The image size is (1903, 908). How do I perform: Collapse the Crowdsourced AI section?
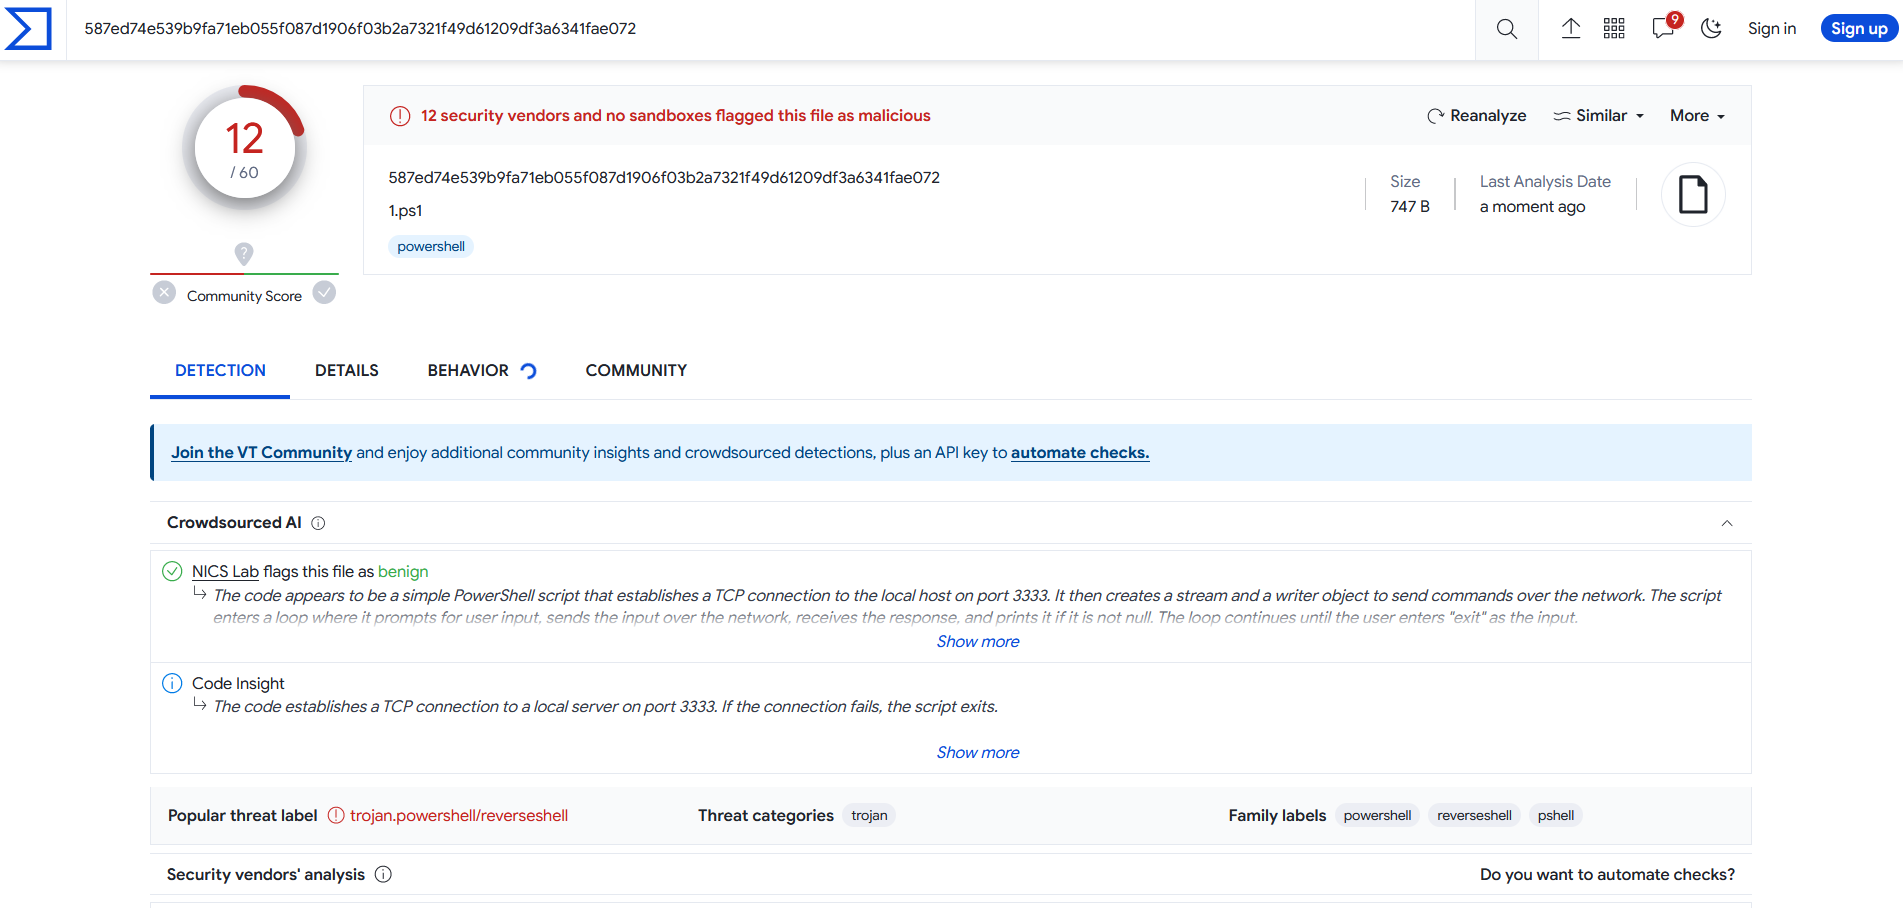pyautogui.click(x=1727, y=523)
